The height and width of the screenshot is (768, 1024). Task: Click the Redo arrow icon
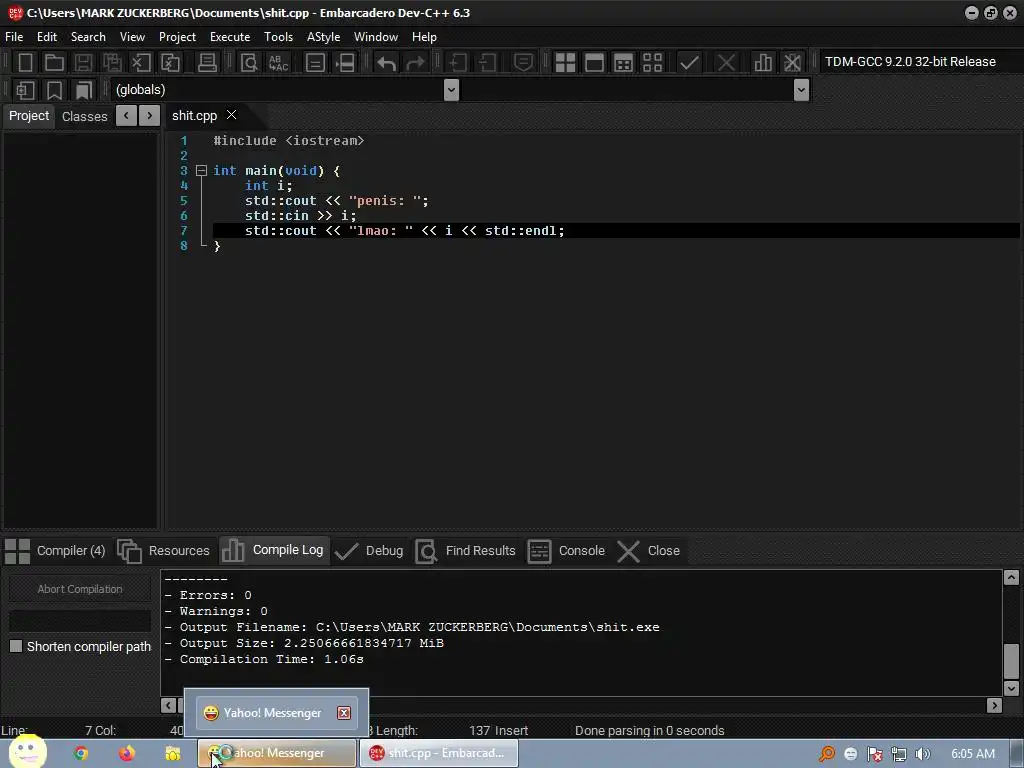(x=415, y=63)
